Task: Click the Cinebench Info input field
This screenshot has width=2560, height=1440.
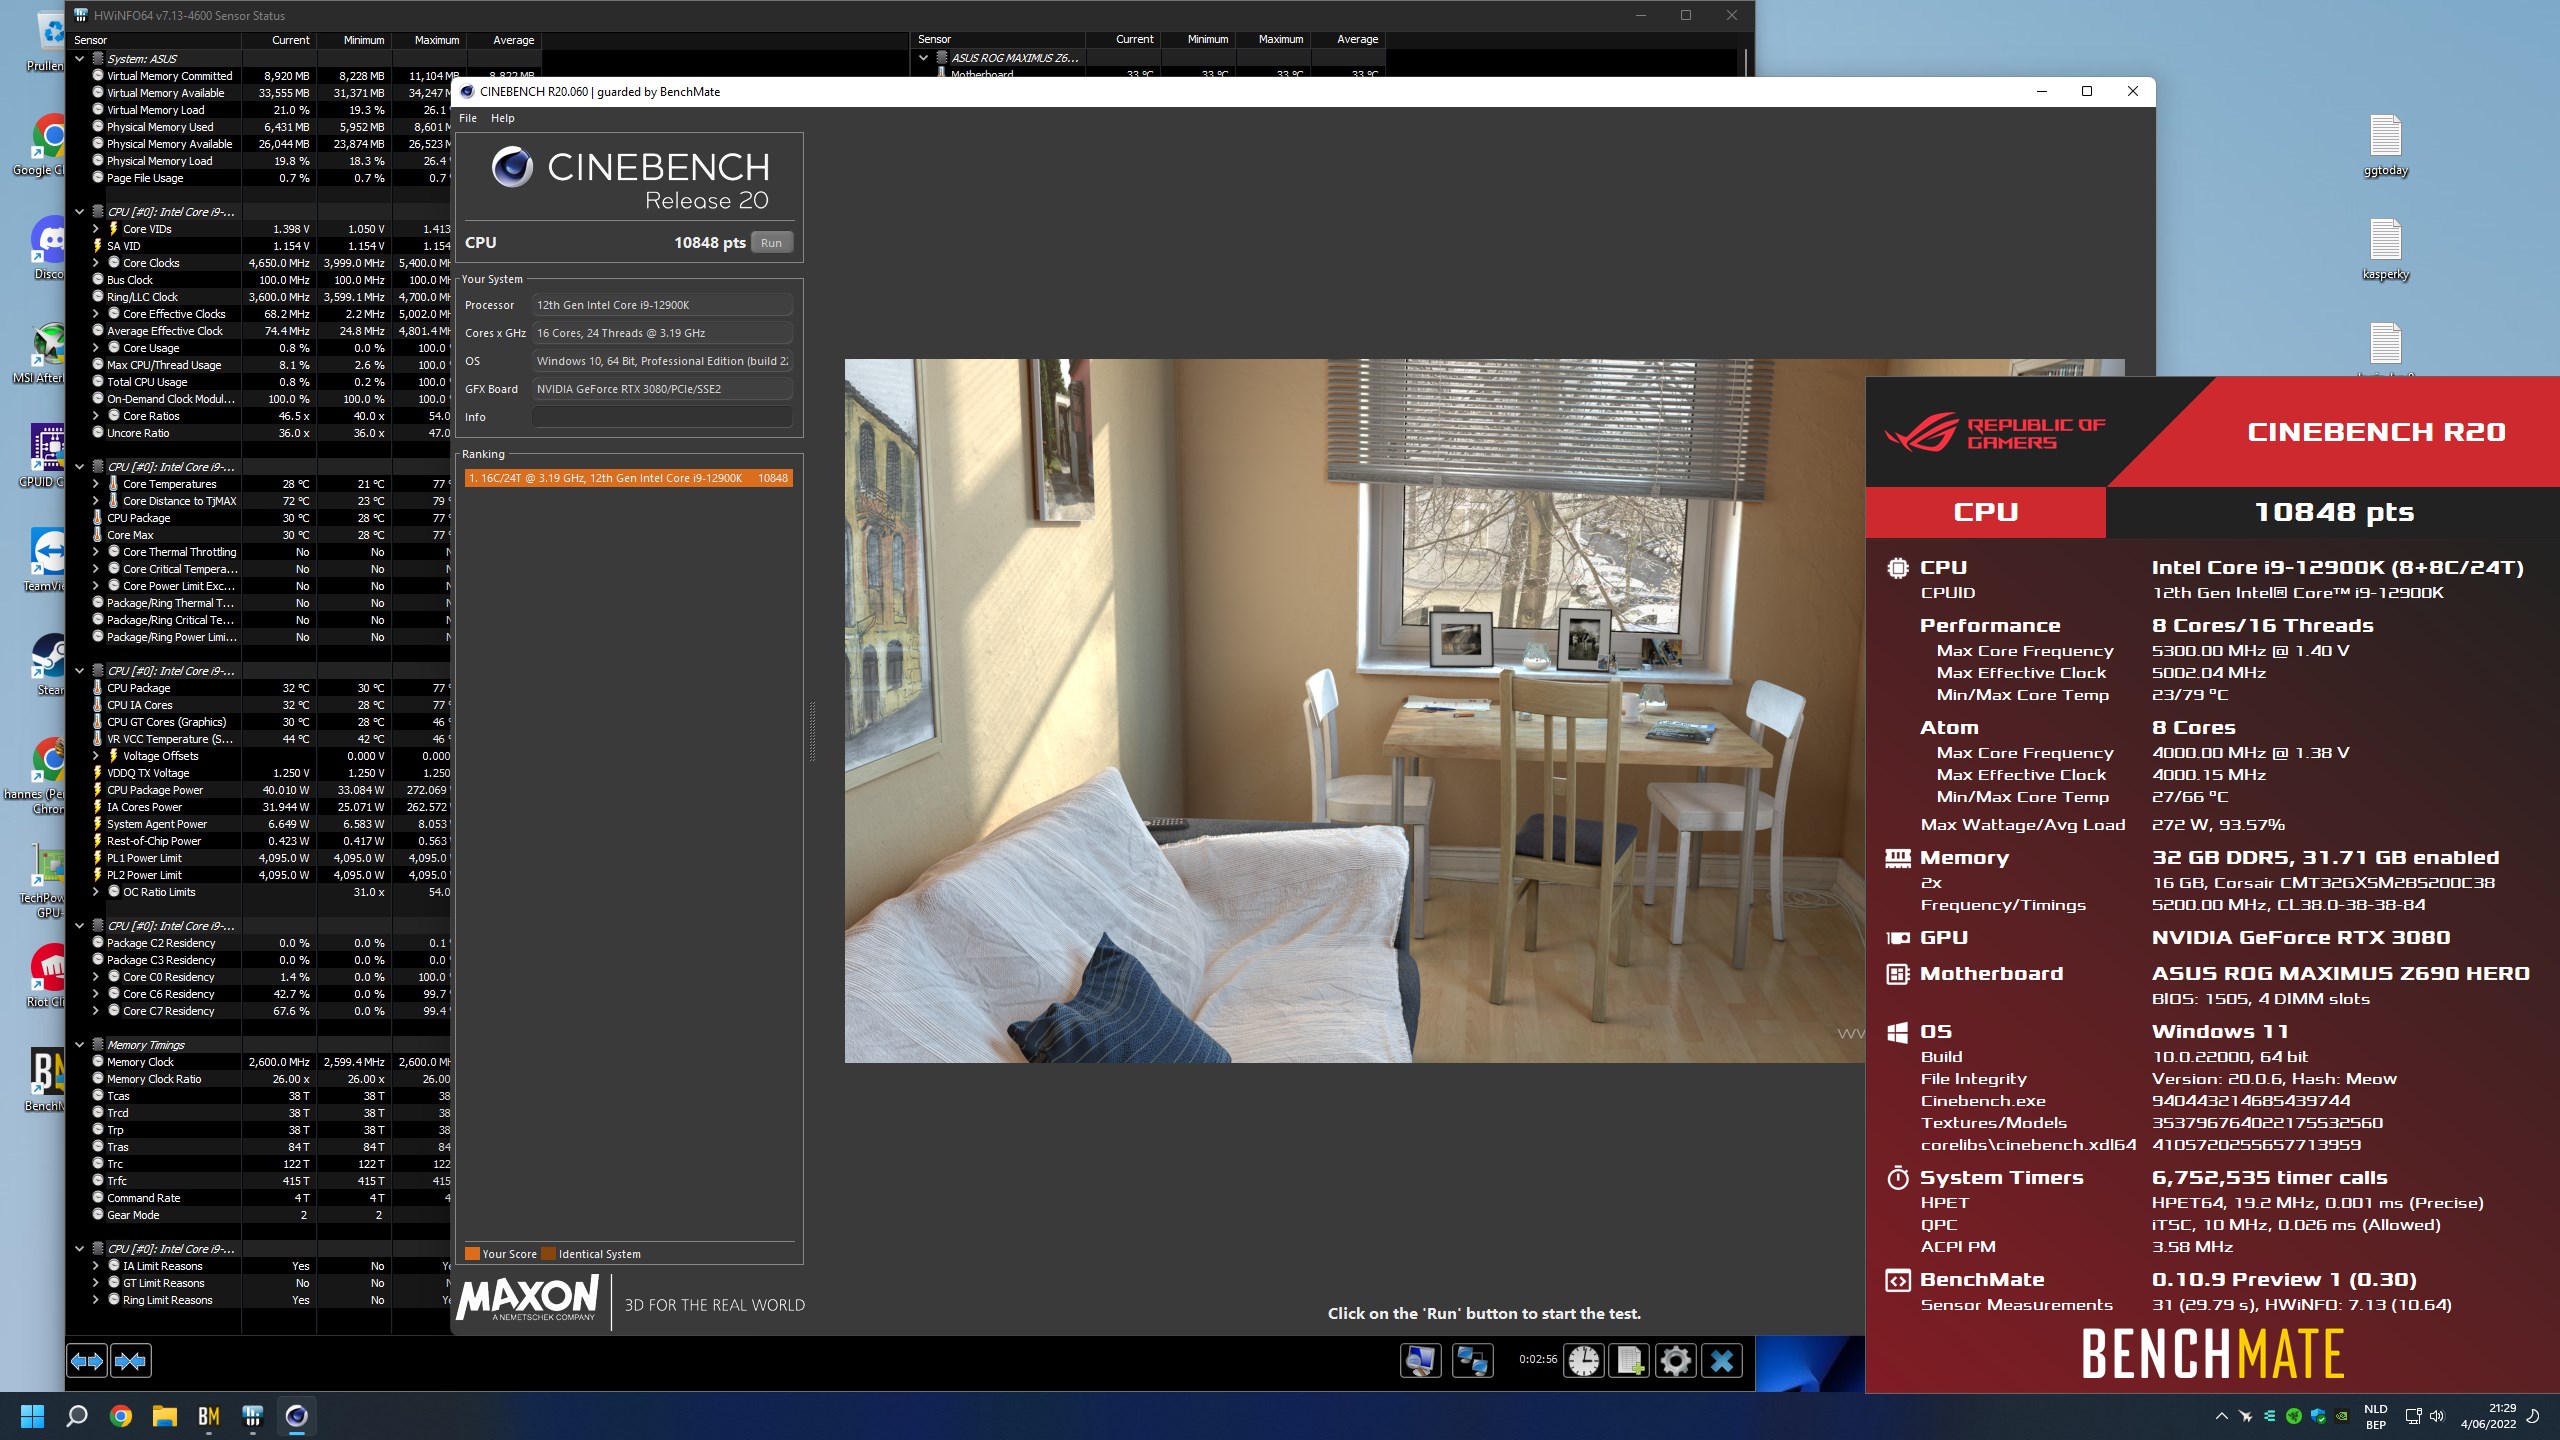Action: pos(662,417)
